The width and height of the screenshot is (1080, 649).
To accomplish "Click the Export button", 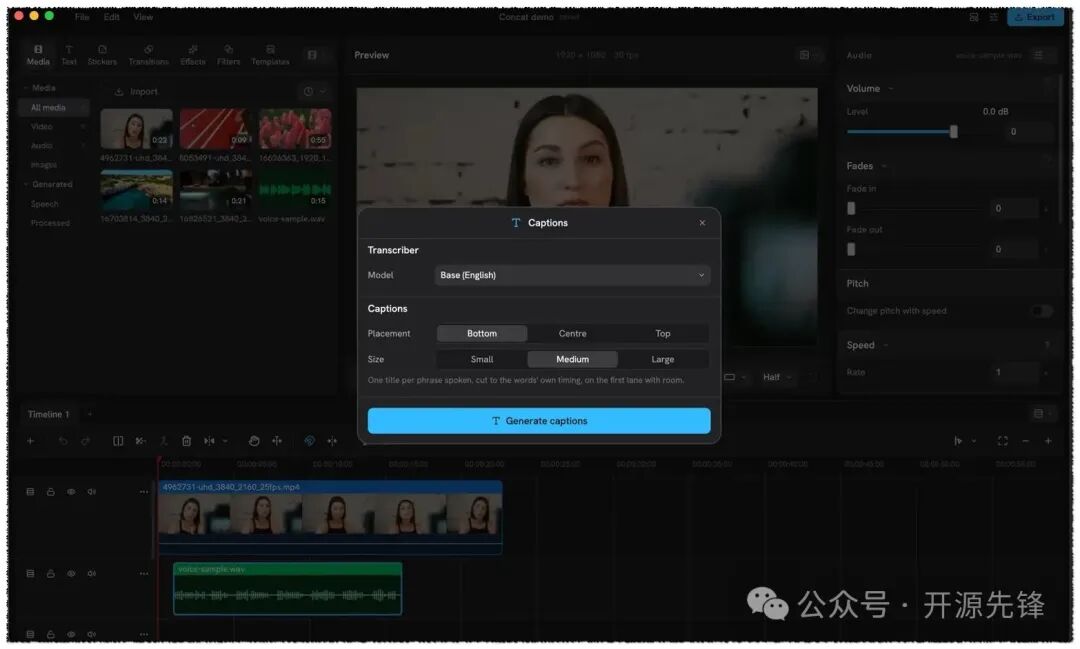I will (x=1035, y=17).
